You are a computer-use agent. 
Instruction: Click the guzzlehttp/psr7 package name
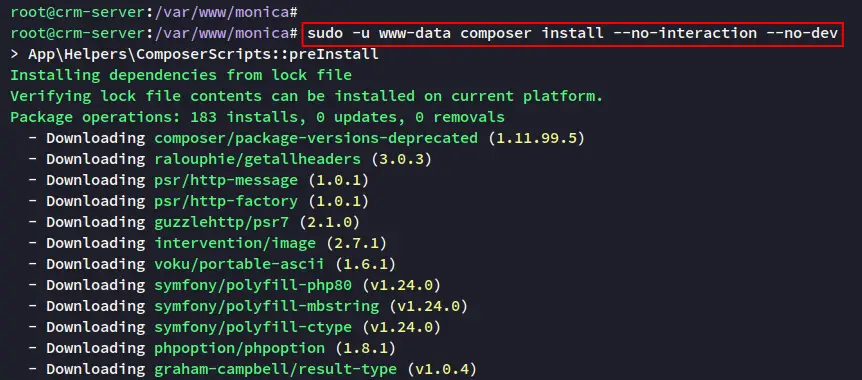pos(226,222)
